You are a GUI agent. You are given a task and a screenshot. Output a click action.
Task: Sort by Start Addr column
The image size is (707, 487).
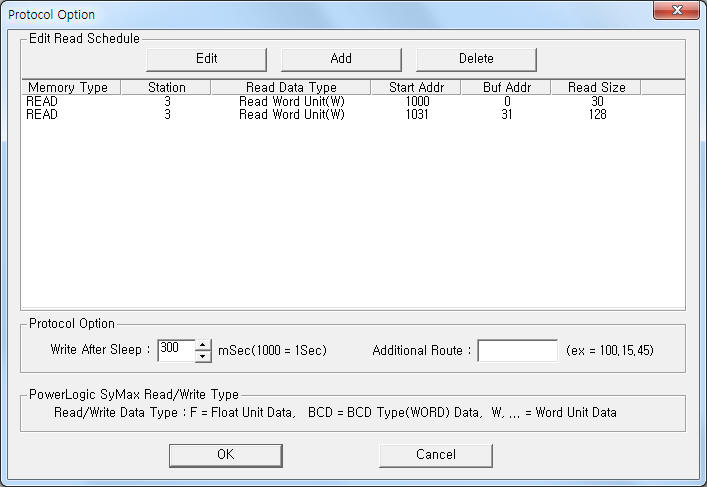[x=415, y=88]
